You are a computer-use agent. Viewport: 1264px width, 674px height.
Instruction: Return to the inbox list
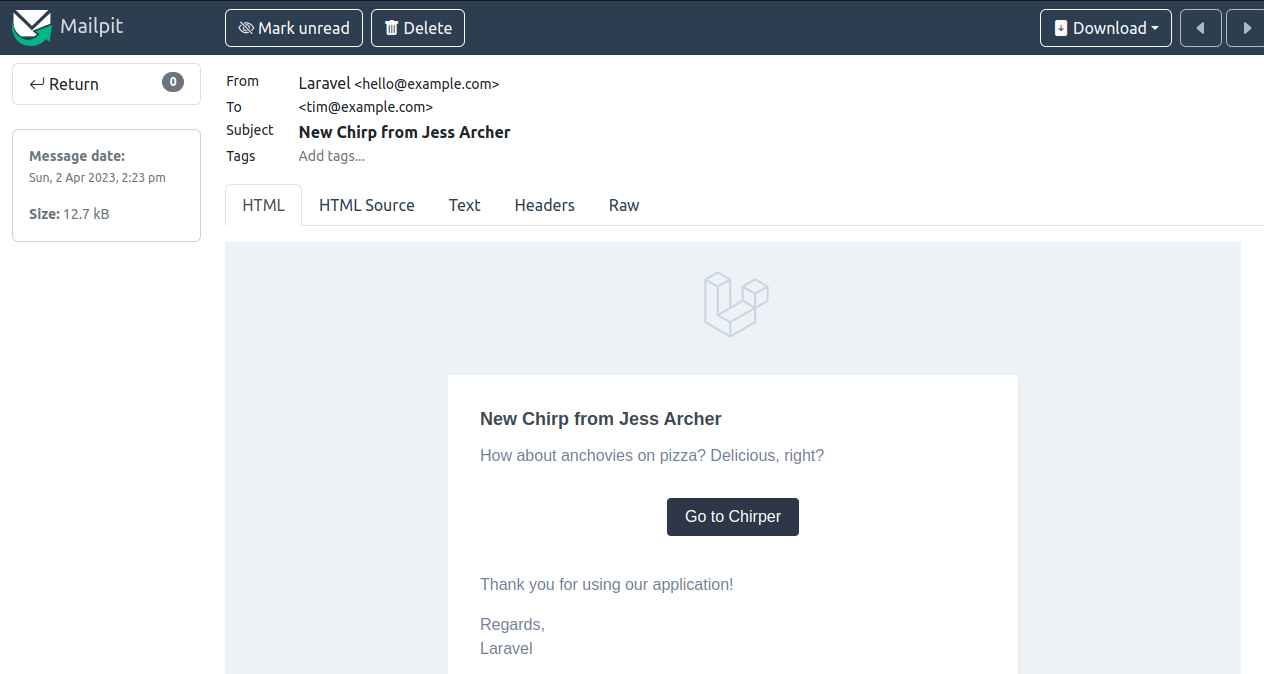65,84
